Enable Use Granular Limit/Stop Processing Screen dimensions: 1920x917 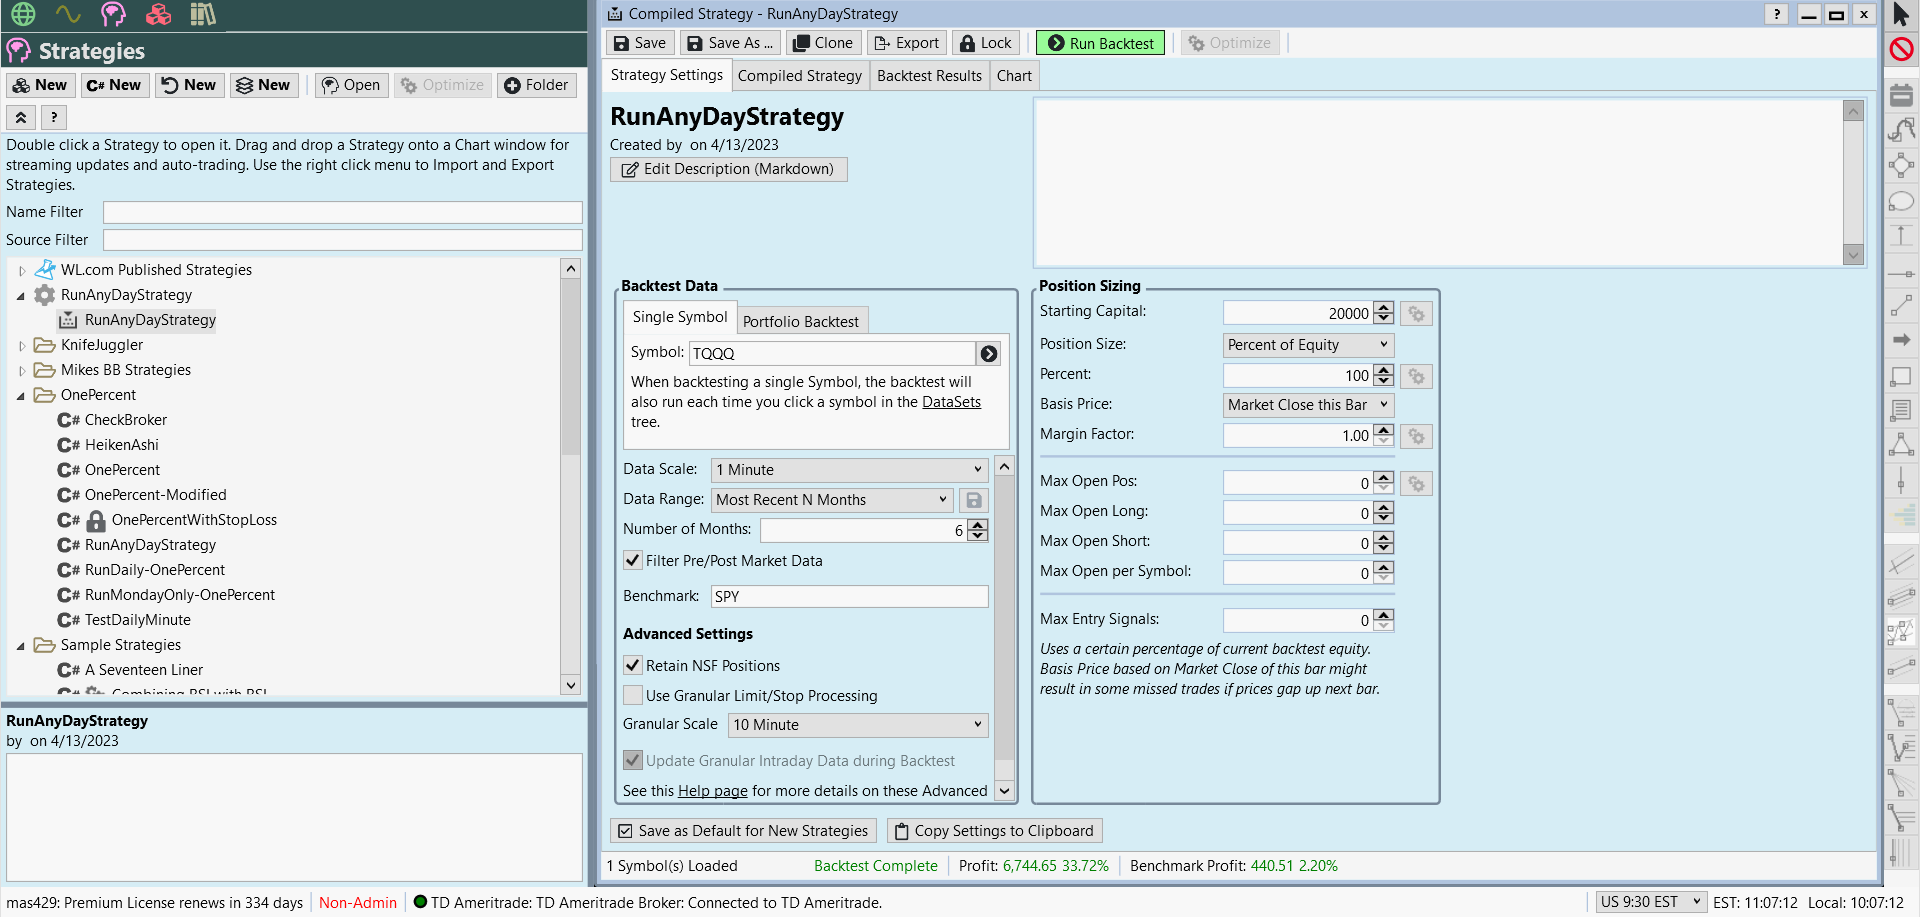tap(633, 696)
